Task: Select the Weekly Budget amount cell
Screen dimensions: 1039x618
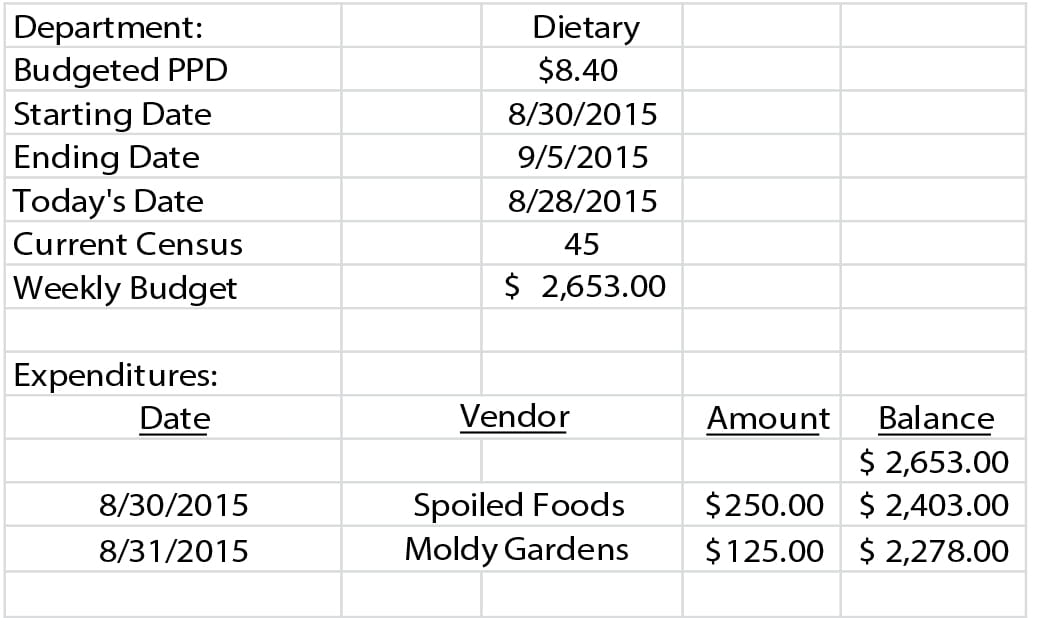Action: (x=585, y=288)
